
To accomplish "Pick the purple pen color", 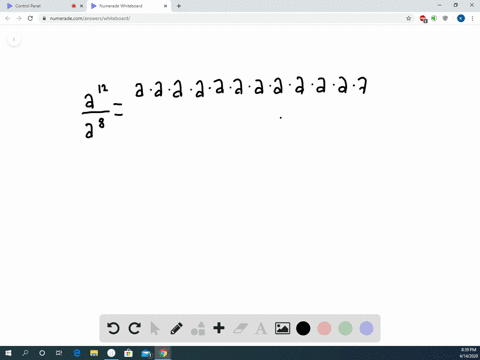I will click(366, 328).
